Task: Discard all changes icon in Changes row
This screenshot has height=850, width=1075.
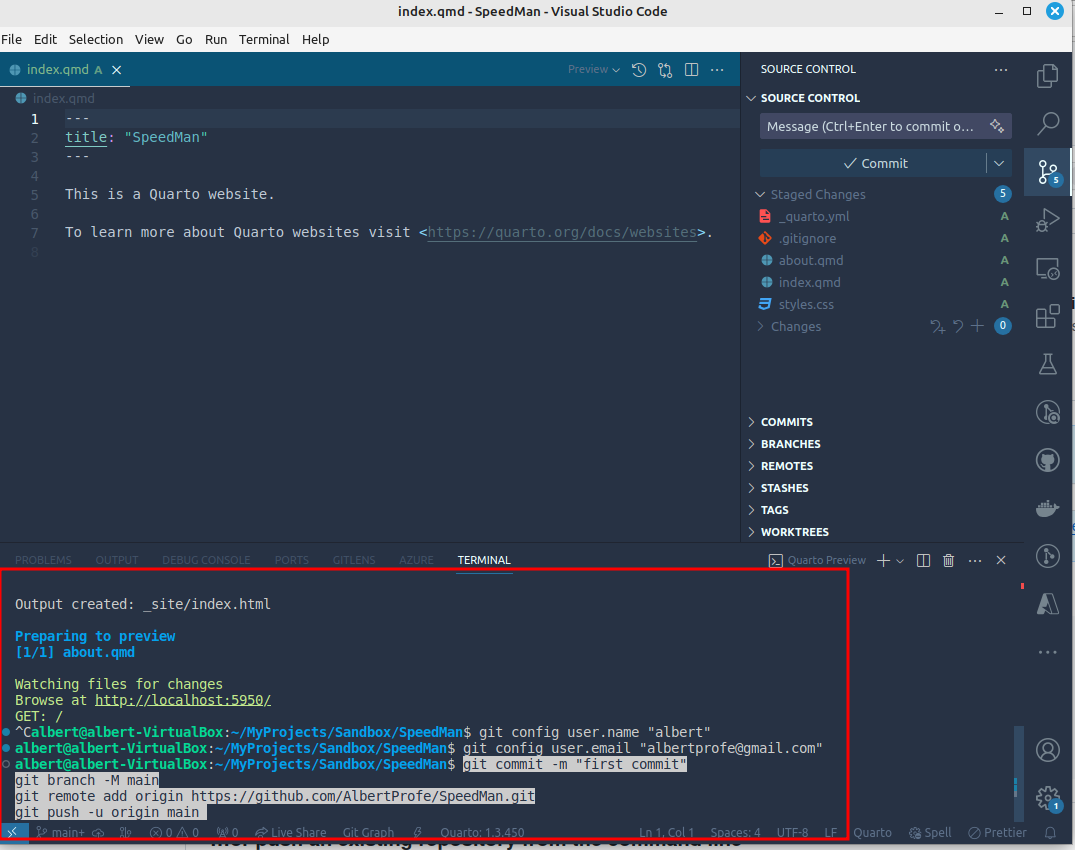Action: 958,326
